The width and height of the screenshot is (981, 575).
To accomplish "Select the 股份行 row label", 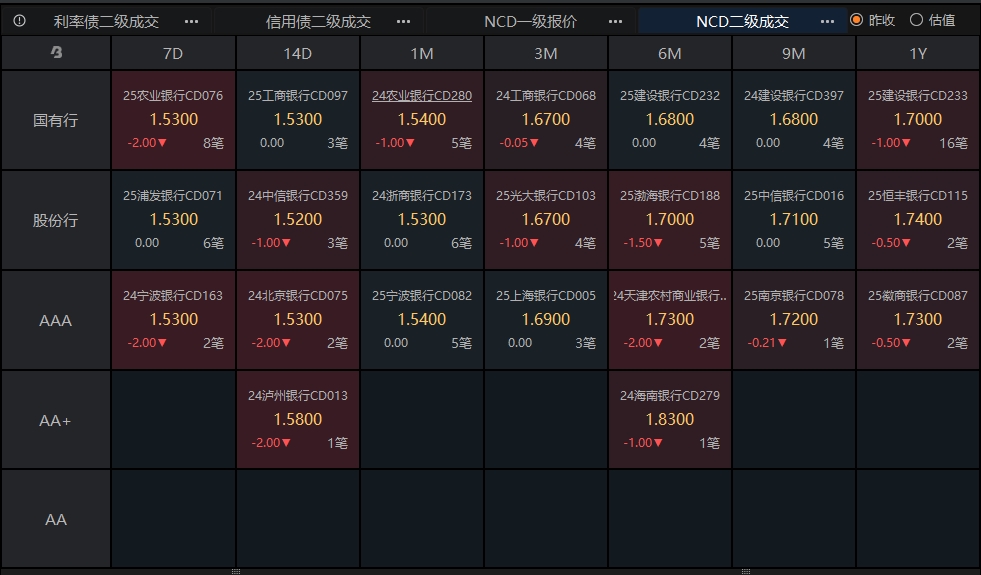I will click(56, 220).
